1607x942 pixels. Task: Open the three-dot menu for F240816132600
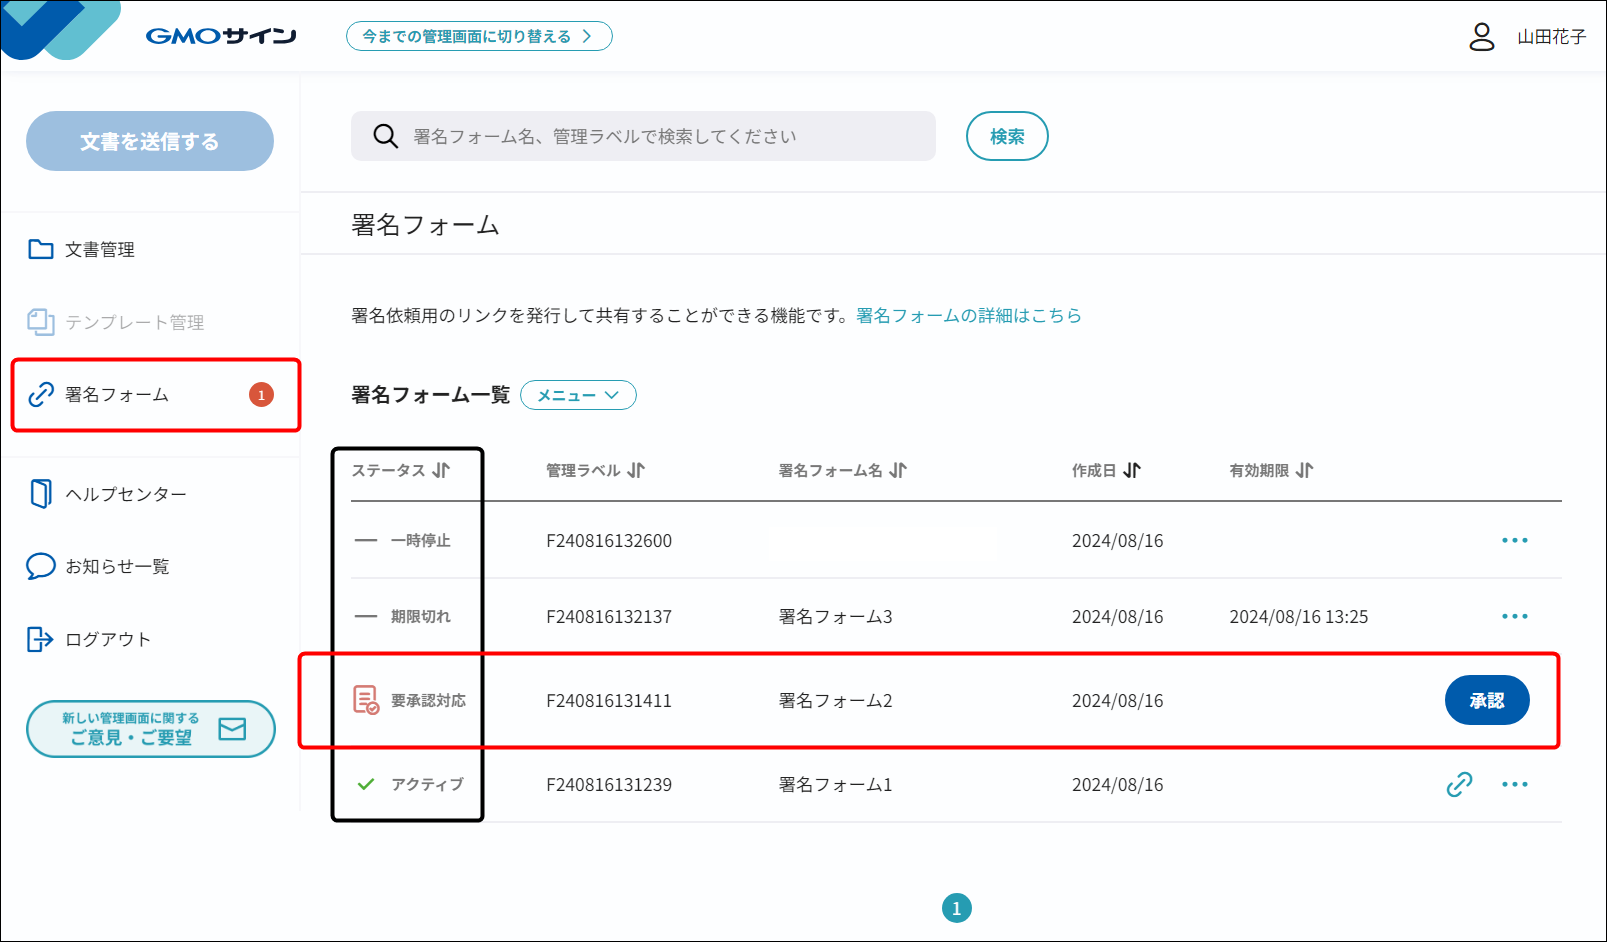[1514, 541]
